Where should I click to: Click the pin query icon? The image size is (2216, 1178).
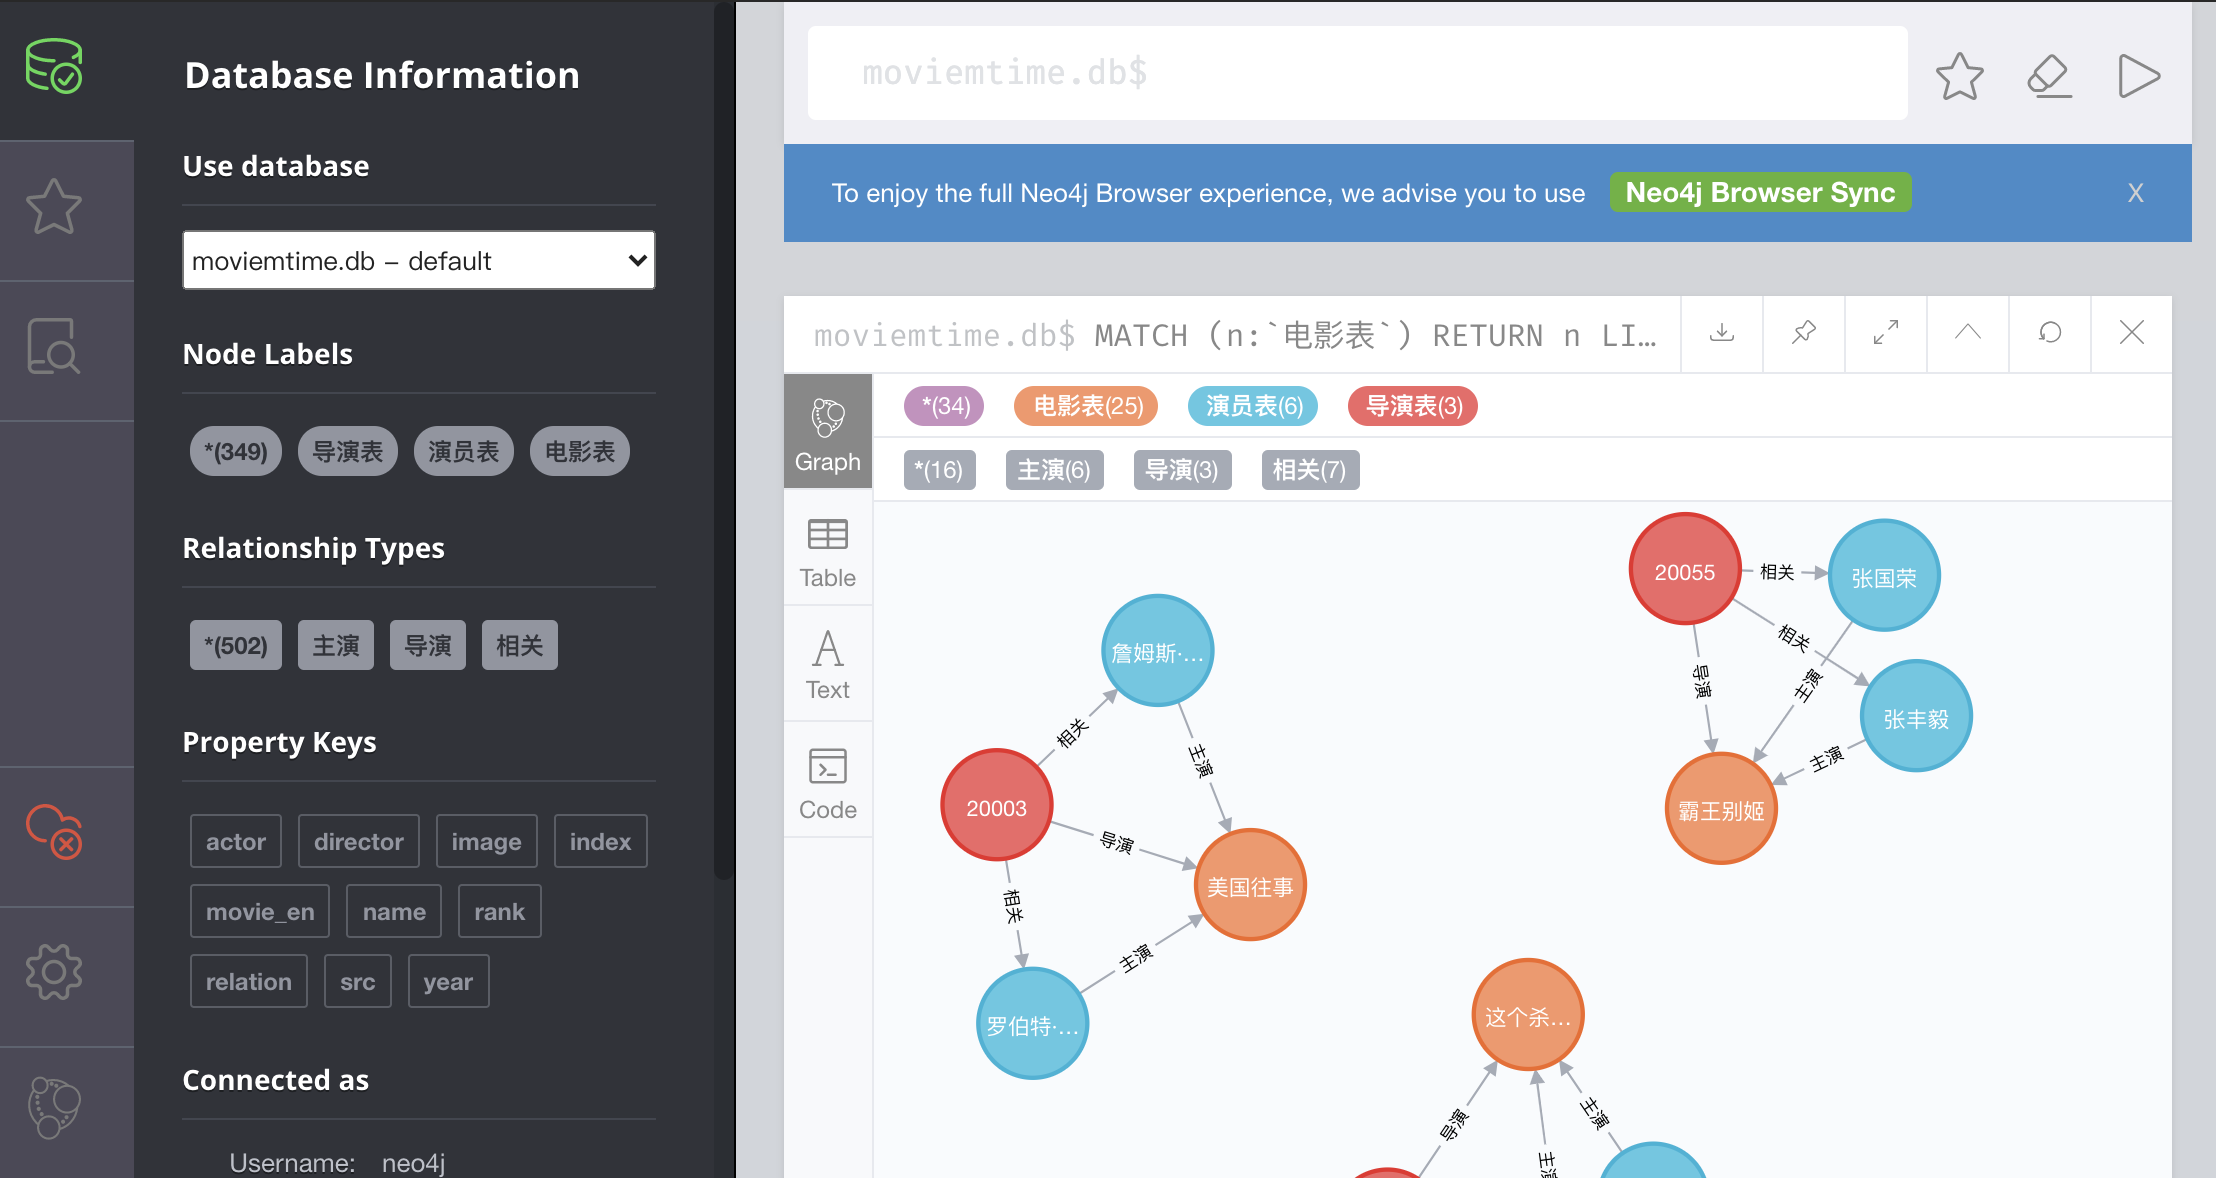[1804, 331]
